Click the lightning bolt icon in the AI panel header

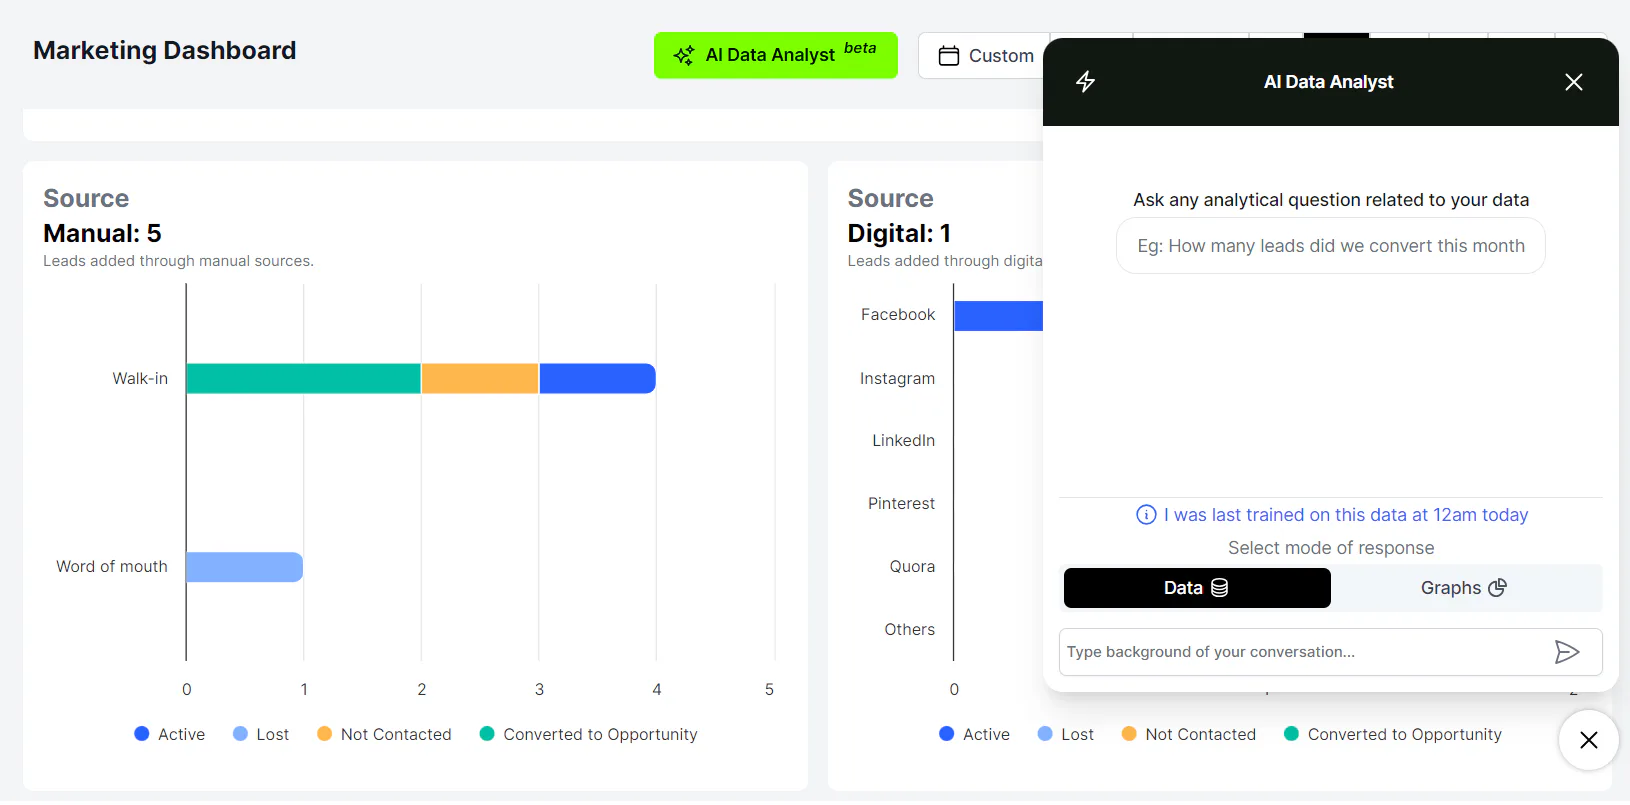point(1085,82)
